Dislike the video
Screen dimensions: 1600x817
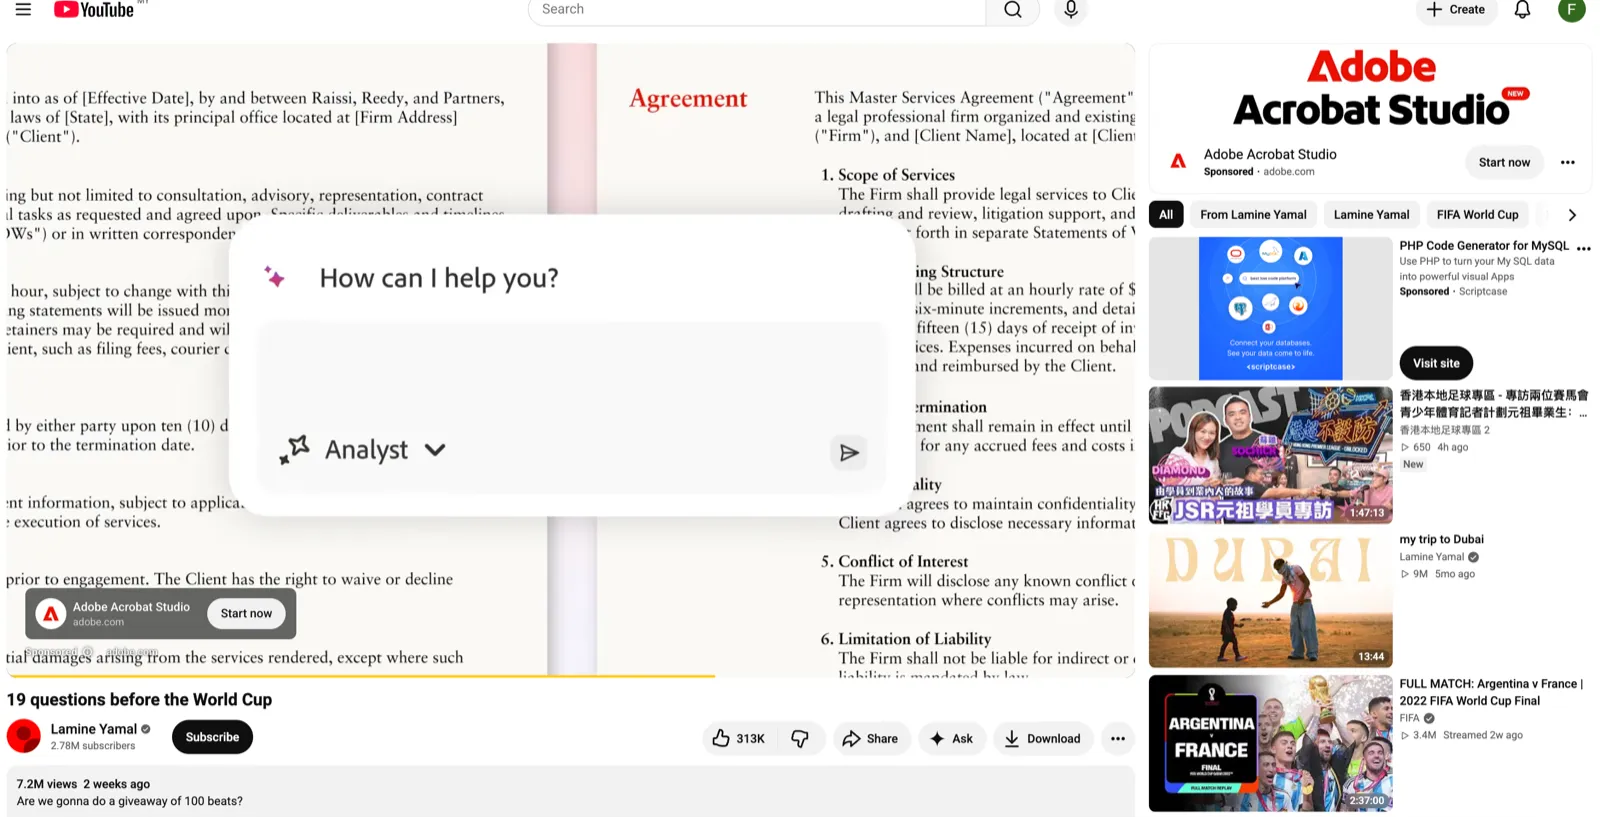(800, 738)
